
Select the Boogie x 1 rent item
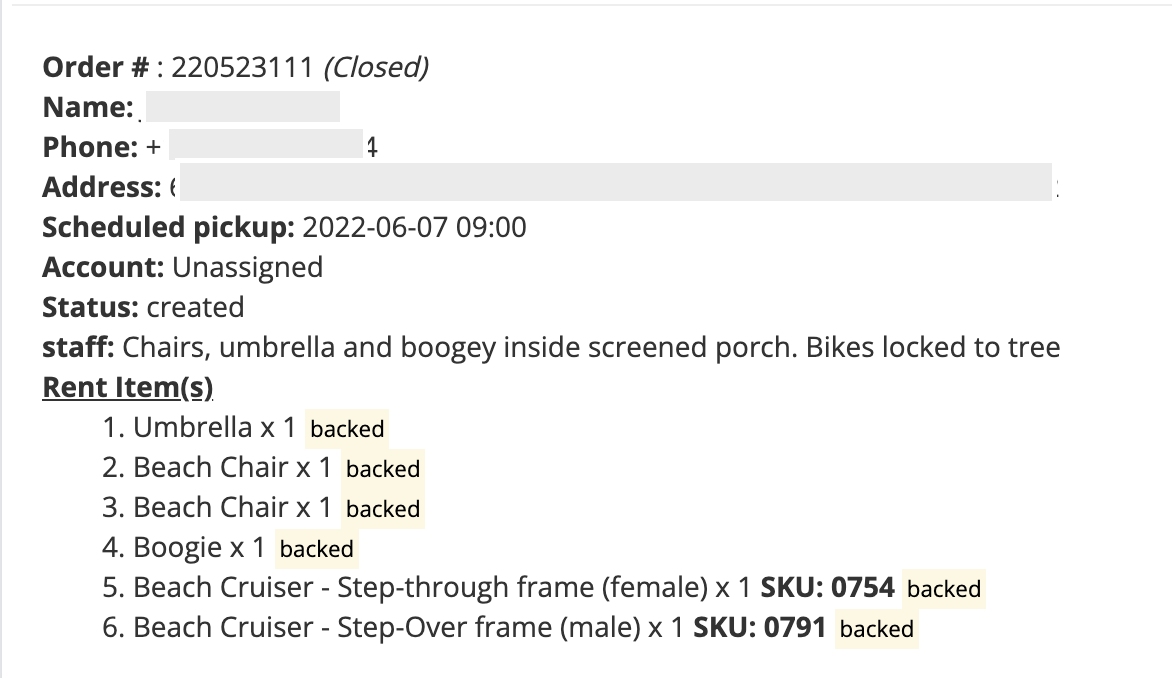pyautogui.click(x=183, y=548)
